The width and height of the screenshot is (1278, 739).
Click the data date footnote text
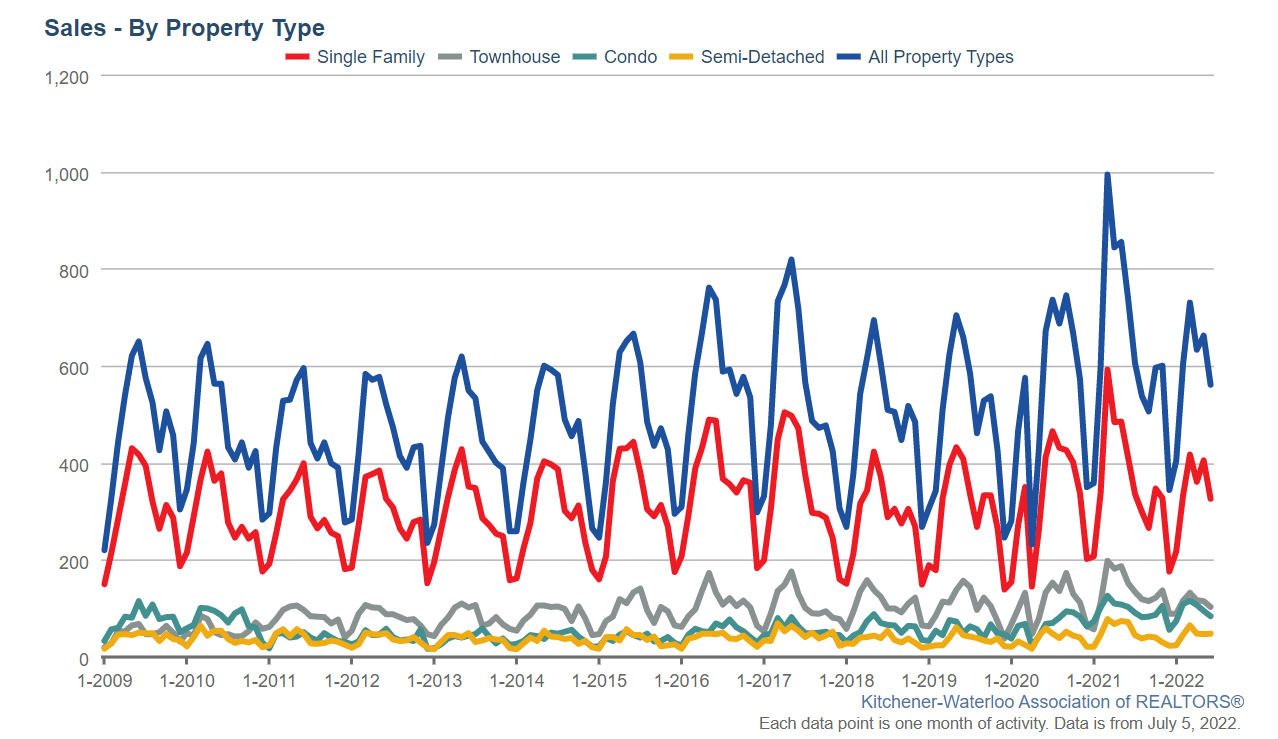click(x=1000, y=723)
